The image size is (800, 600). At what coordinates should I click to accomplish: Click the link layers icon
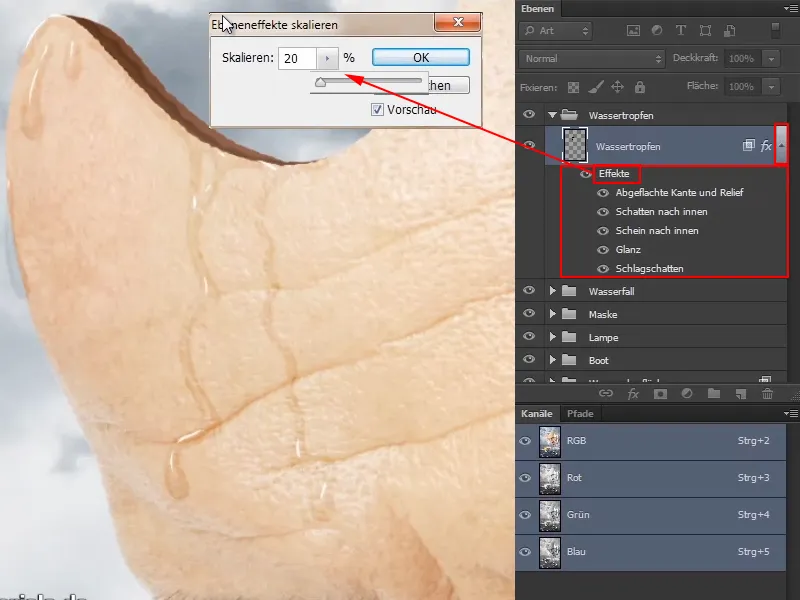coord(606,393)
